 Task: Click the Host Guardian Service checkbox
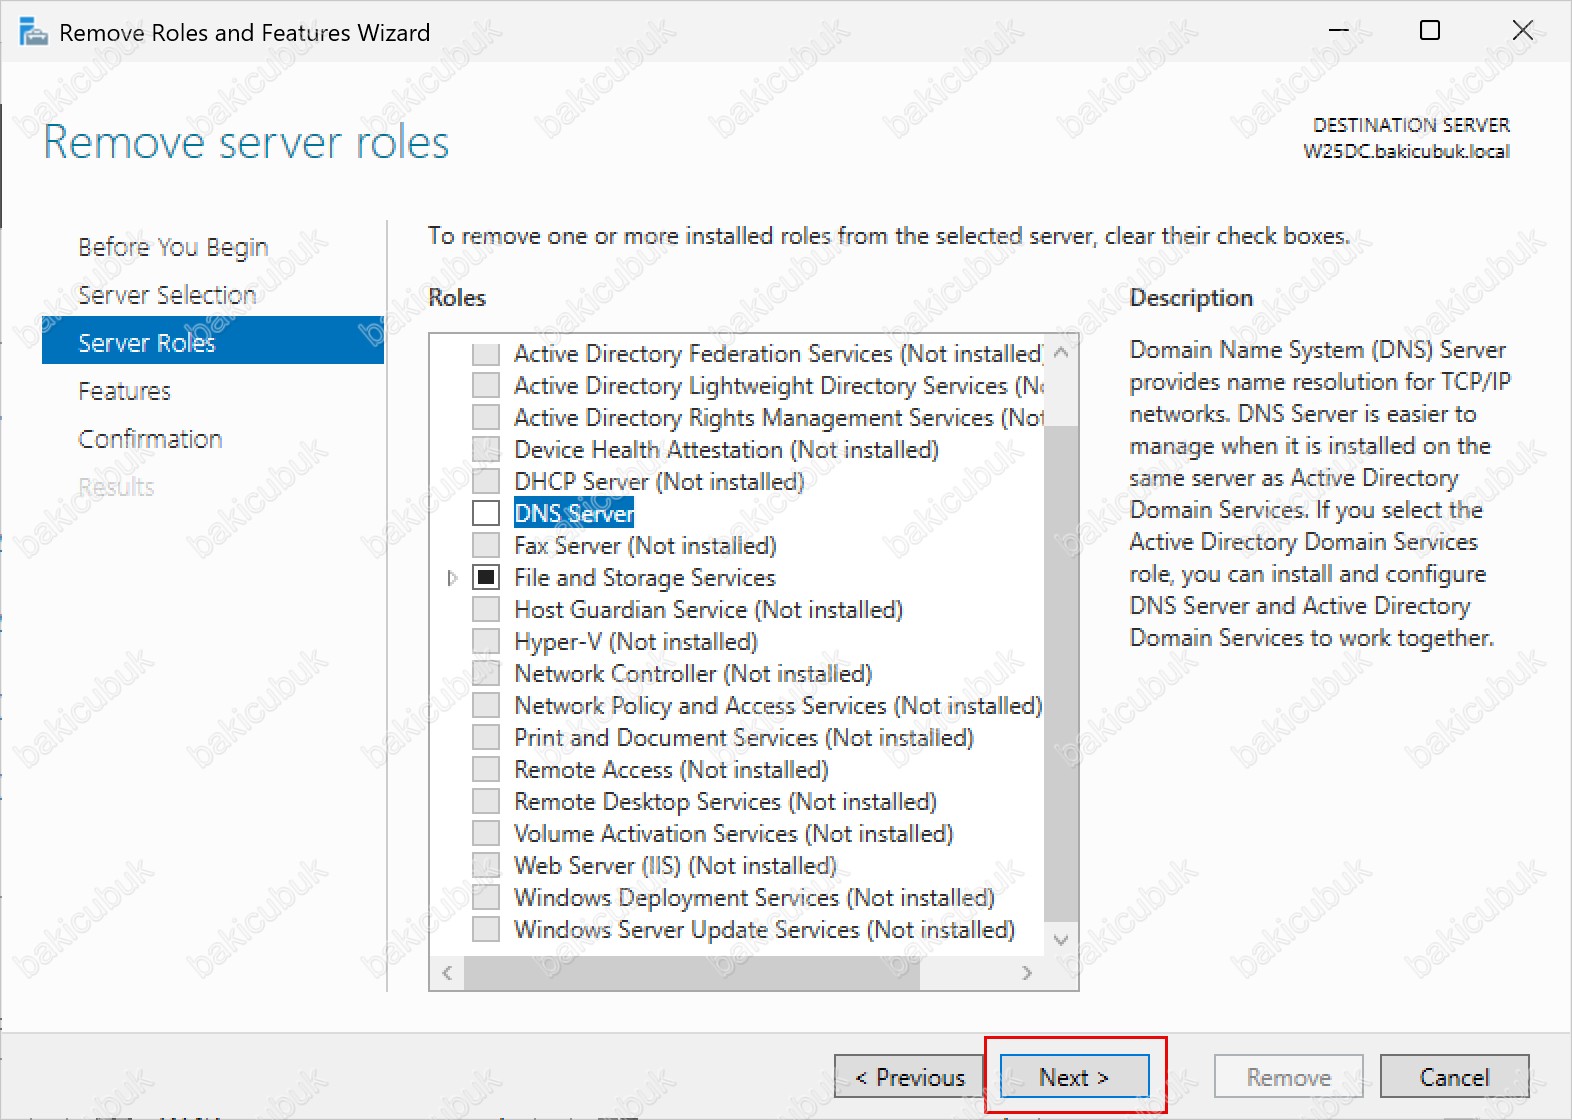(486, 609)
